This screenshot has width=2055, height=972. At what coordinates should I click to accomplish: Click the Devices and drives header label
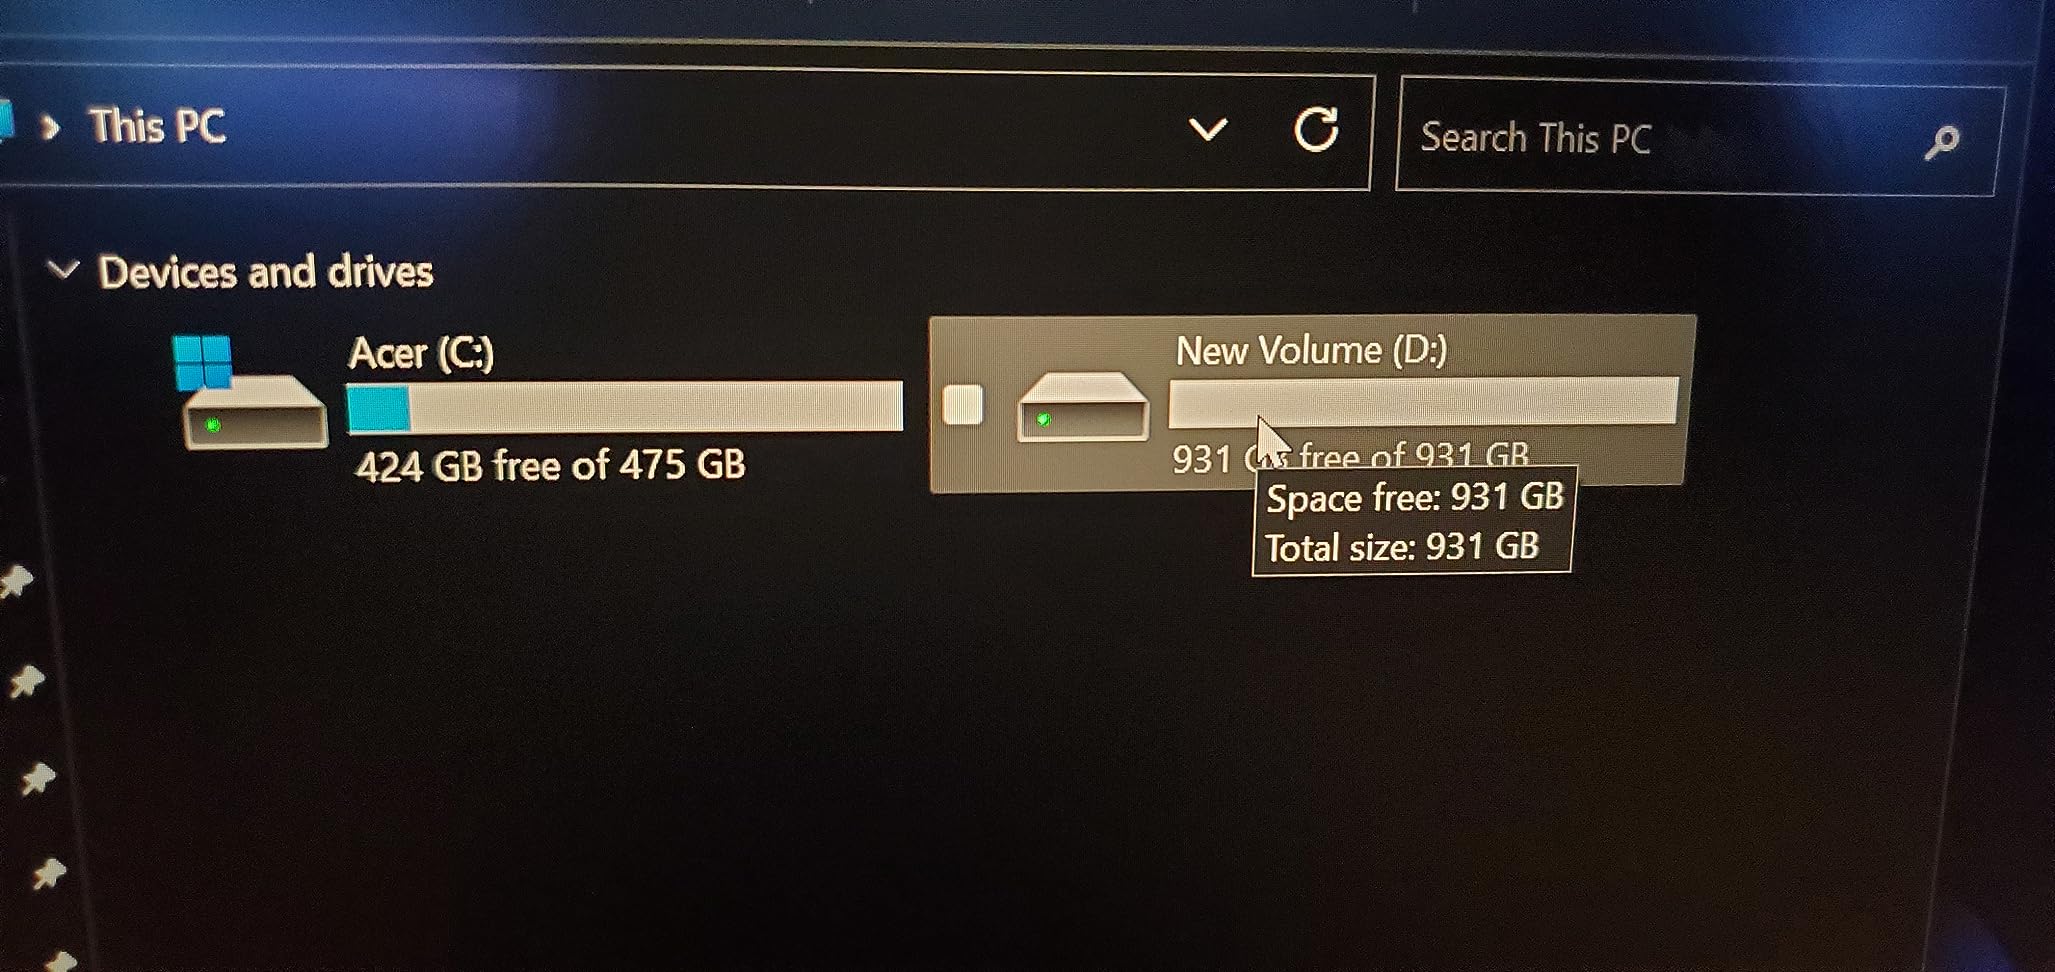click(x=266, y=272)
